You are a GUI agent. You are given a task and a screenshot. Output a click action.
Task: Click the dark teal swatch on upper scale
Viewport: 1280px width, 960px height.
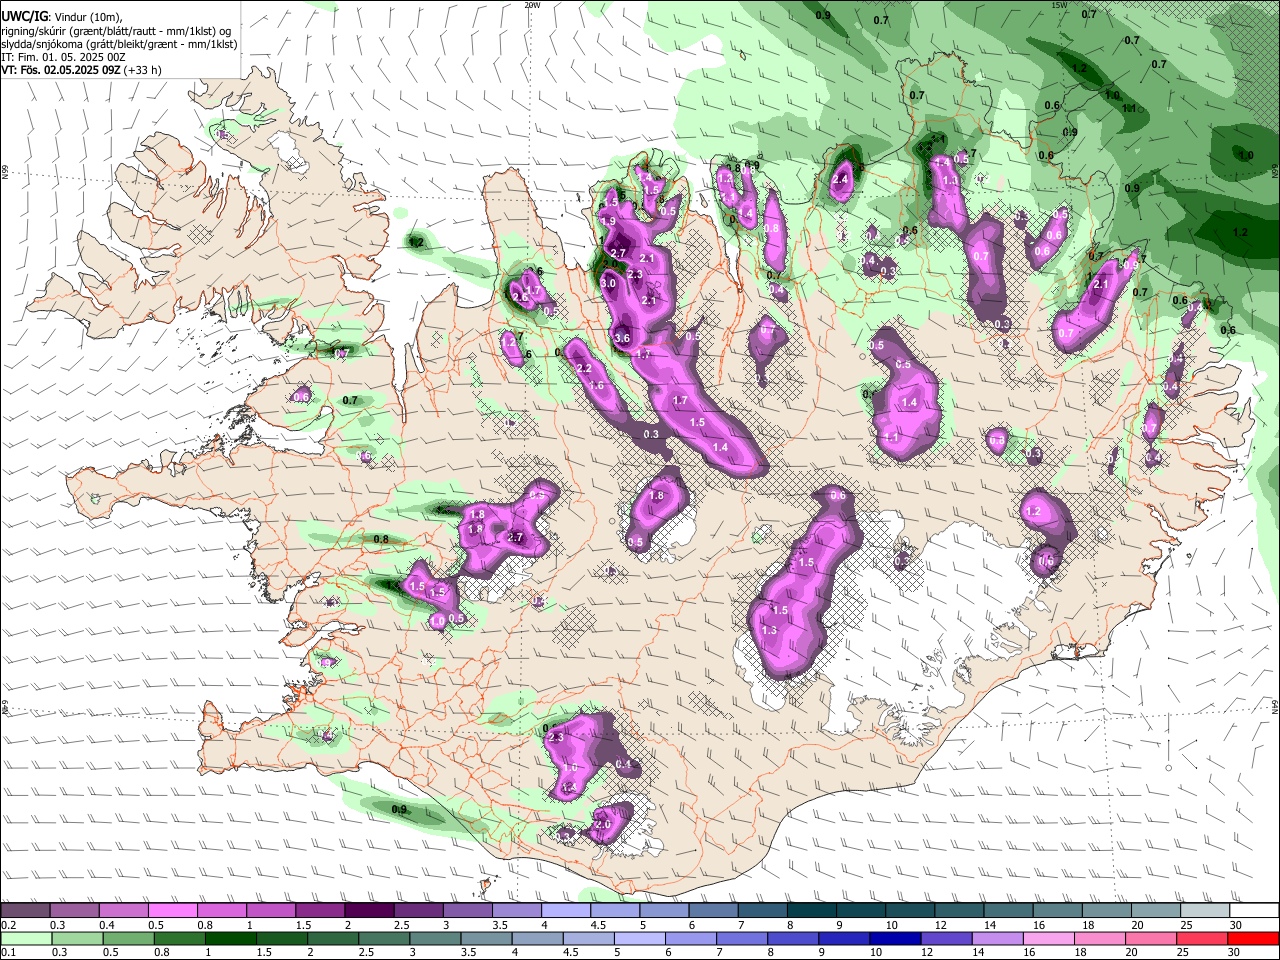click(x=811, y=911)
